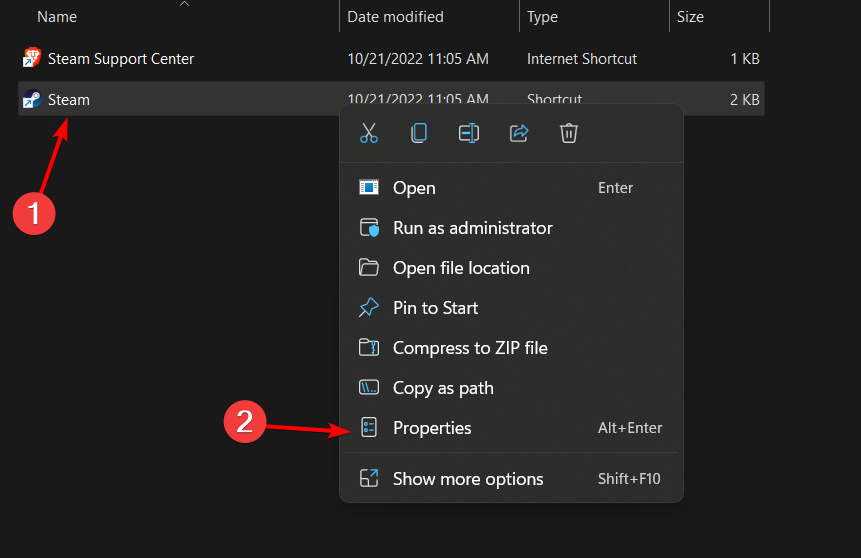Click the Copy icon in context menu

point(419,133)
